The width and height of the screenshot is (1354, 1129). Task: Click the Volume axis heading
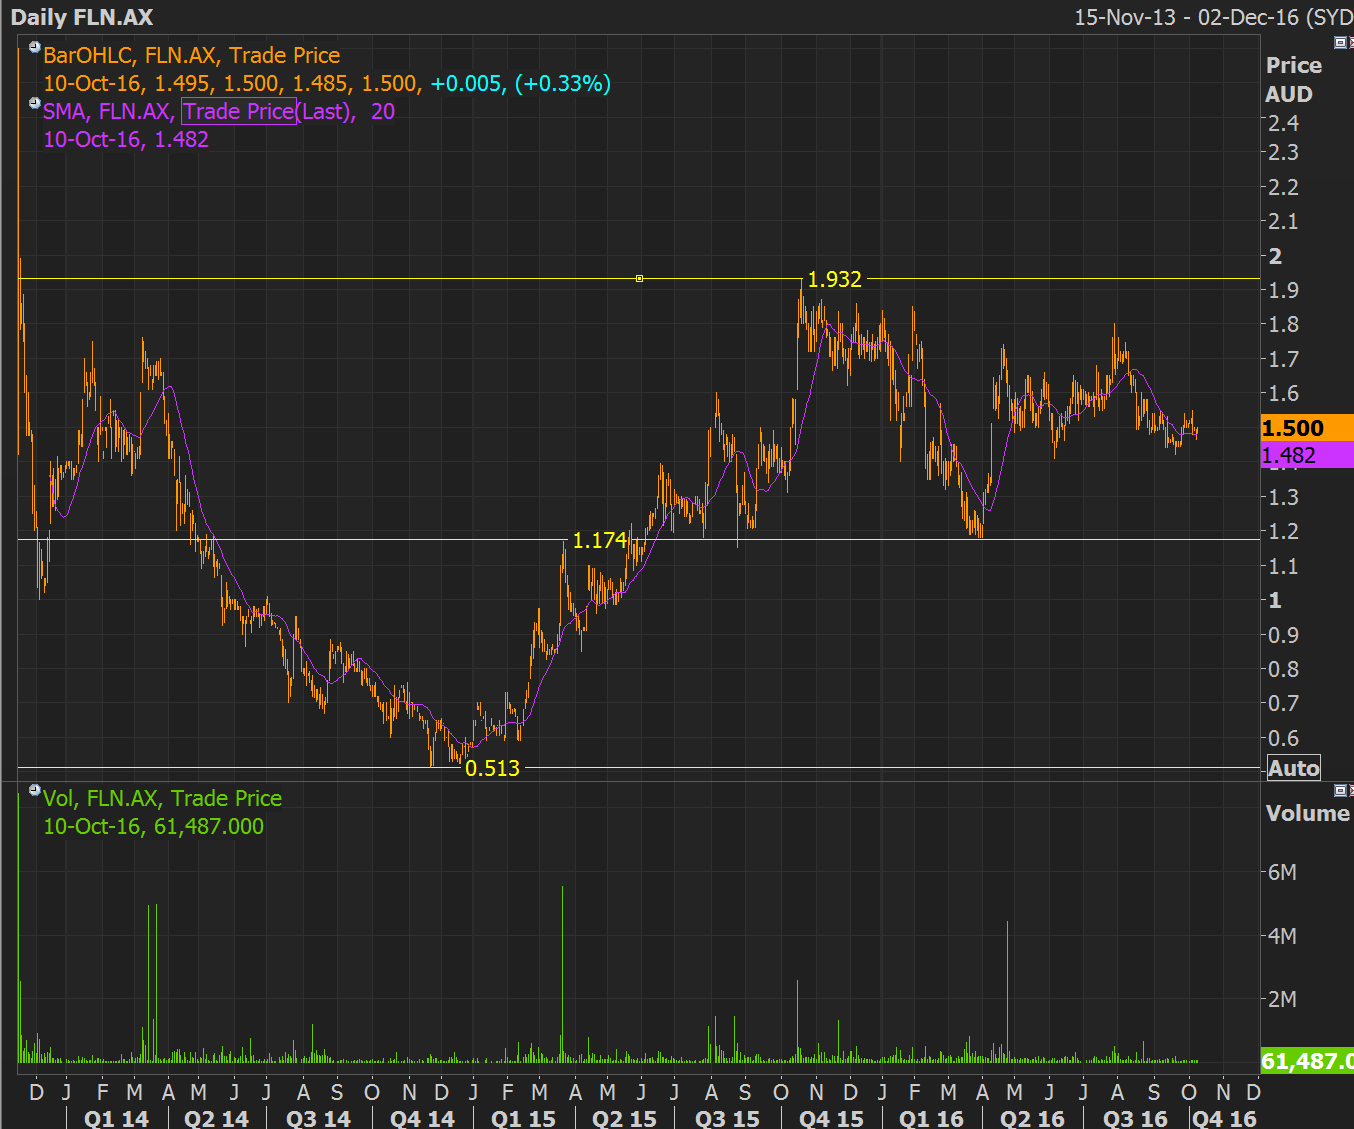tap(1308, 813)
